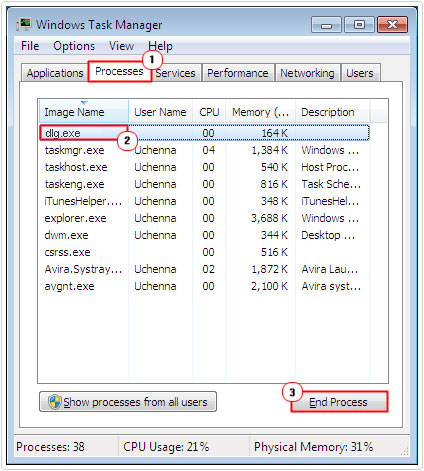Open the Networking tab
Viewport: 424px width, 471px height.
[x=307, y=73]
